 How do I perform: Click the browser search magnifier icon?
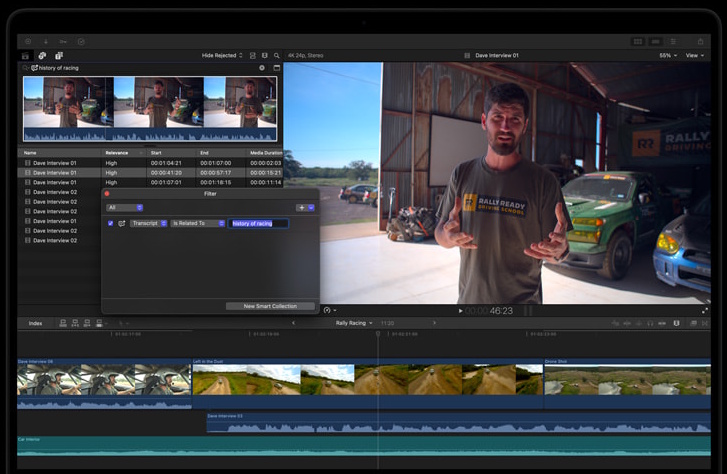point(276,56)
